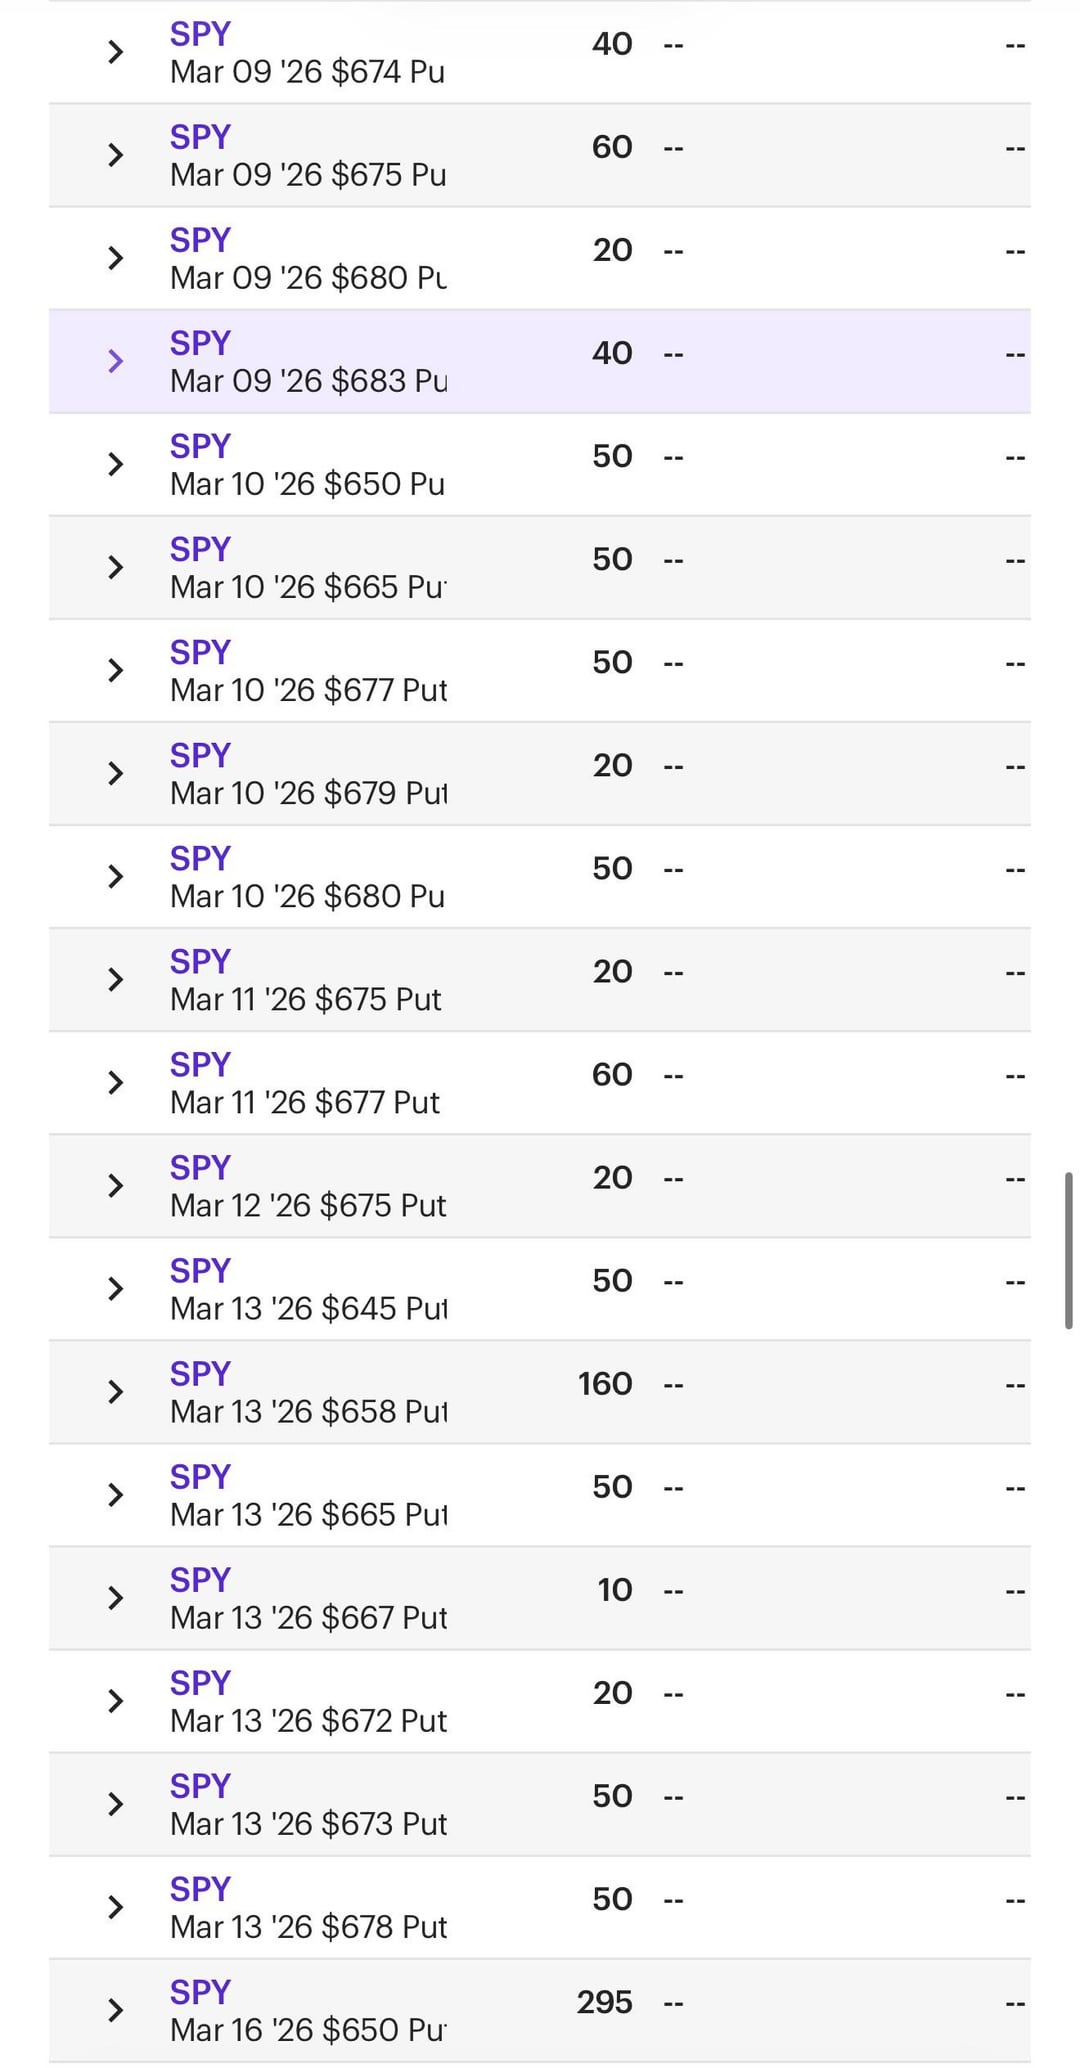Expand the Mar 09 $680 Put row

pos(115,258)
